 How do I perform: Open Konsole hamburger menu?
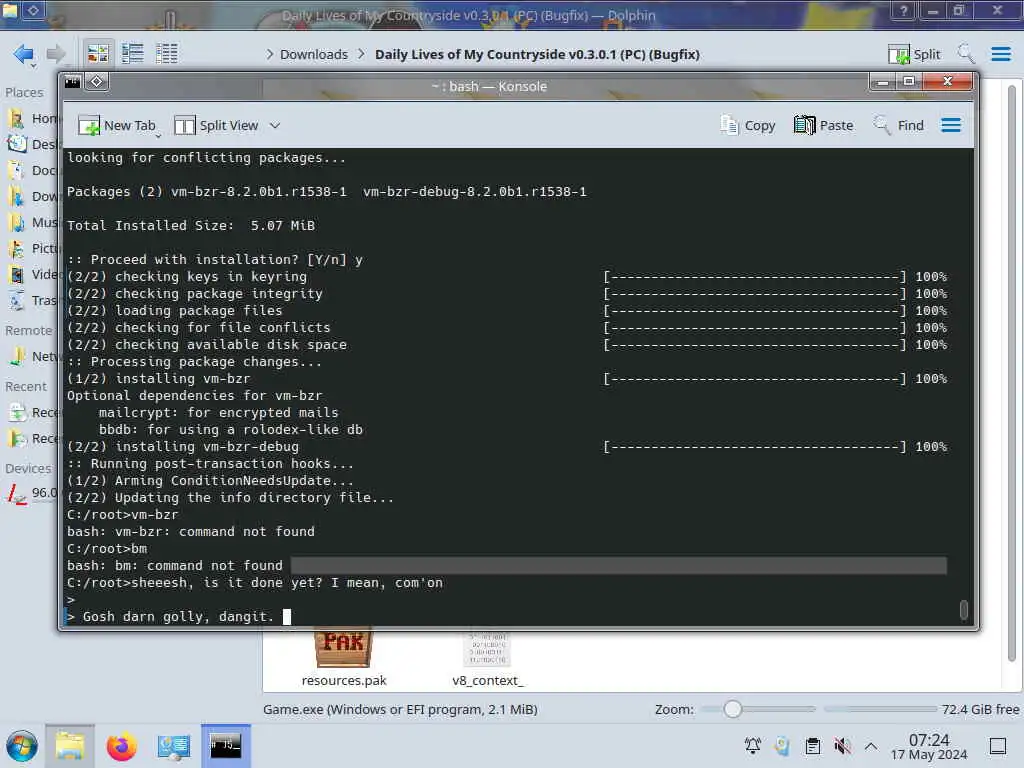pyautogui.click(x=951, y=125)
